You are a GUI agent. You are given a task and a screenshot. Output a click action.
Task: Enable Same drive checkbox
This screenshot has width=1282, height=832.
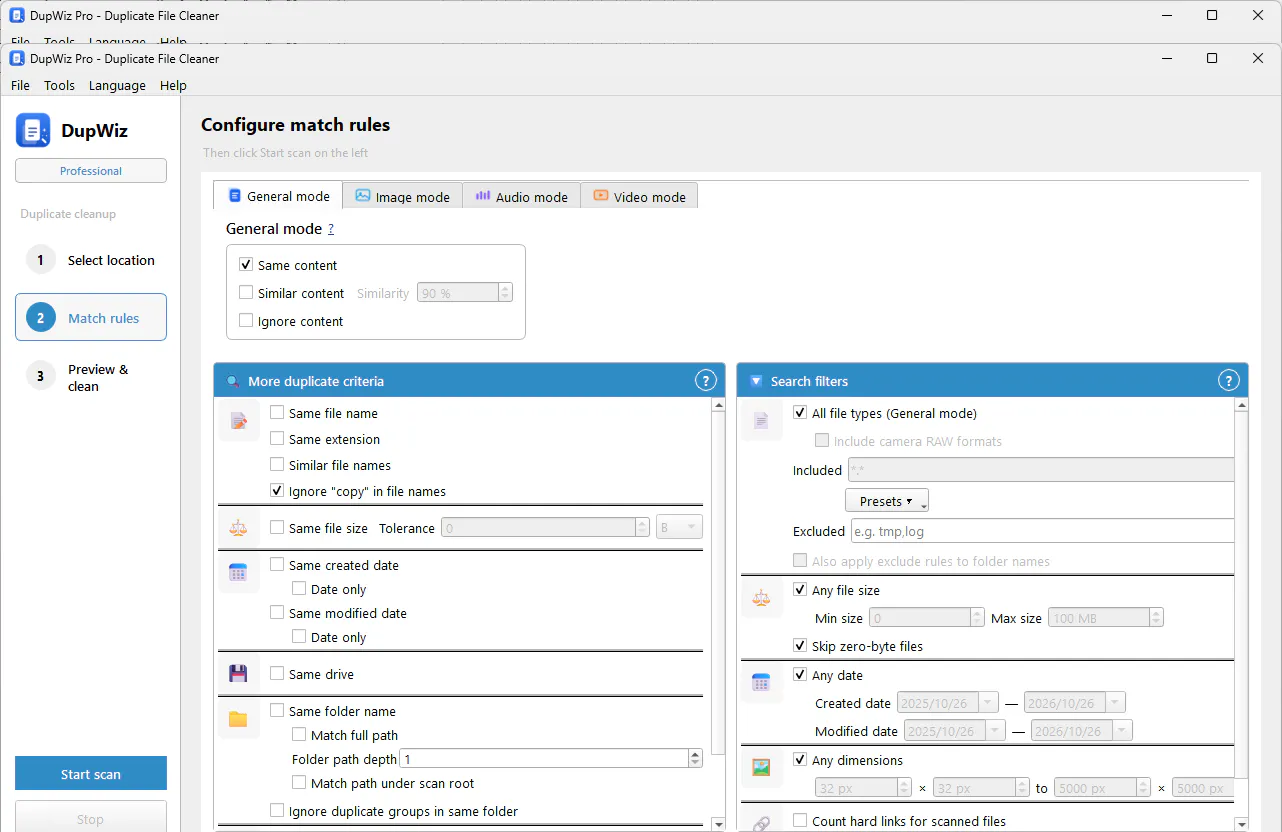pos(277,674)
